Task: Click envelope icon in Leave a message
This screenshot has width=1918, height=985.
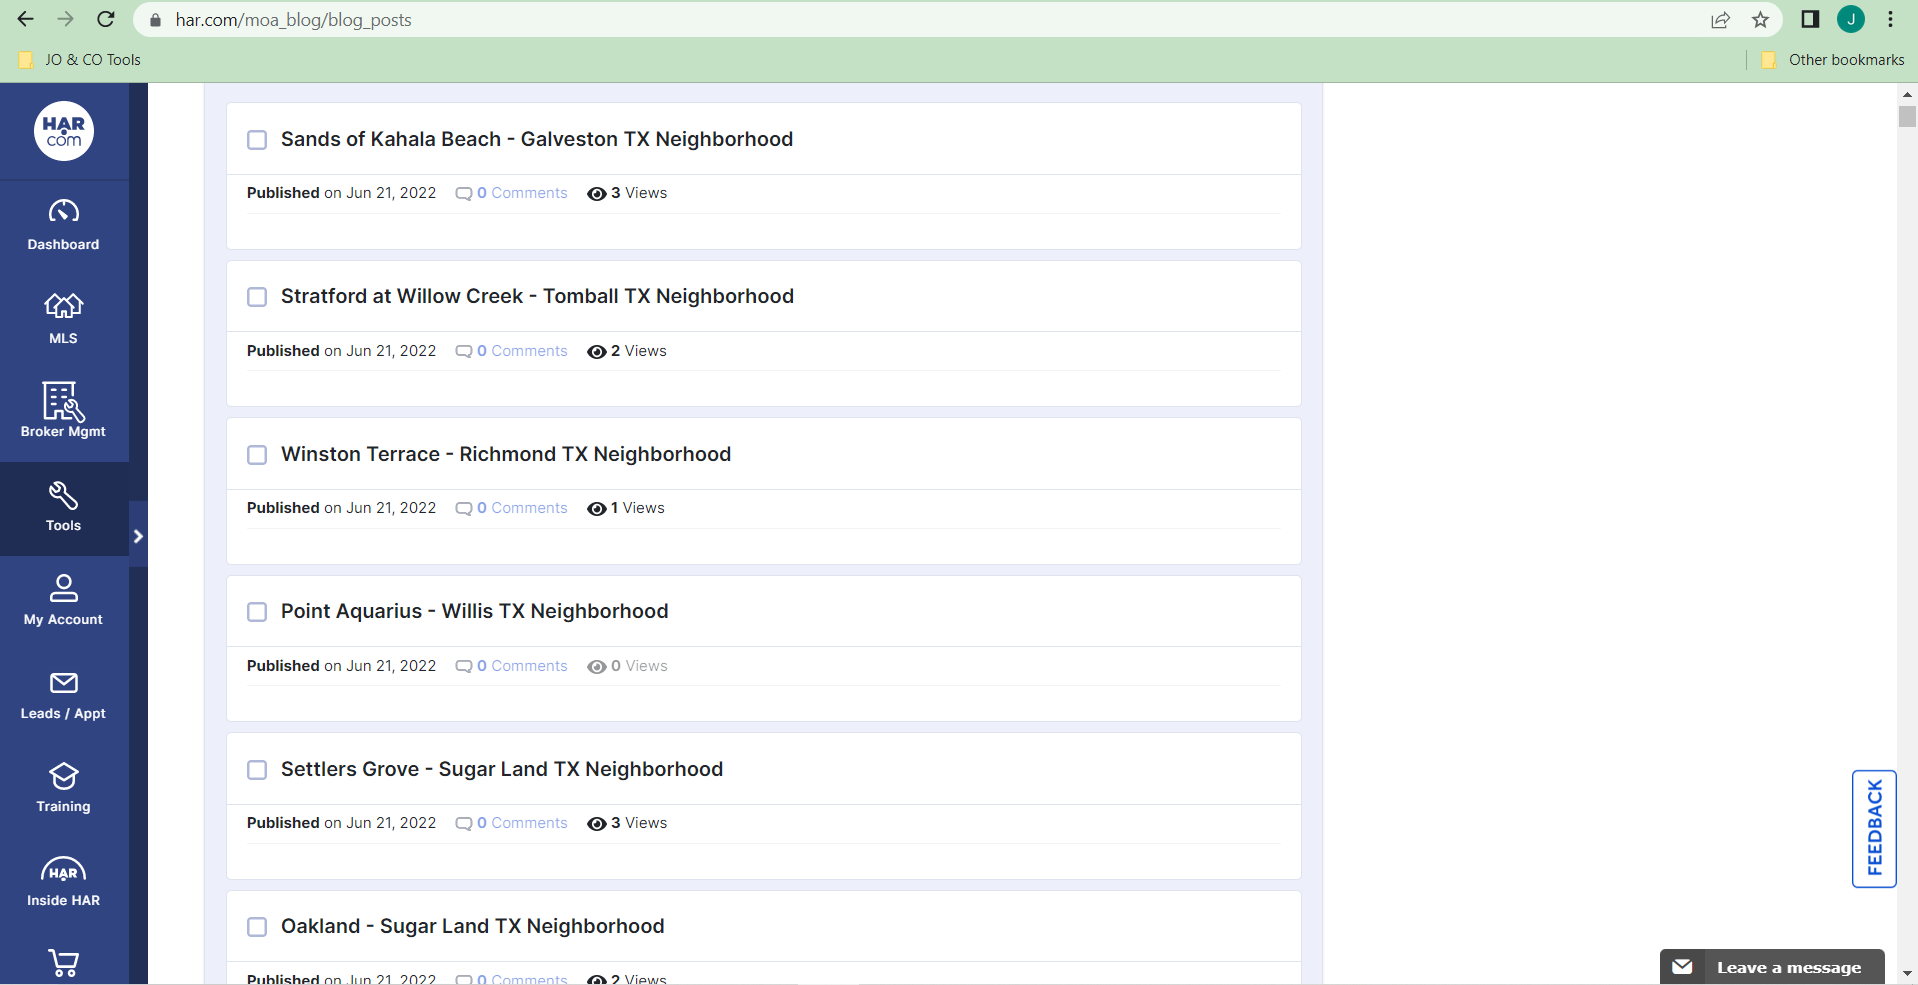Action: tap(1683, 967)
